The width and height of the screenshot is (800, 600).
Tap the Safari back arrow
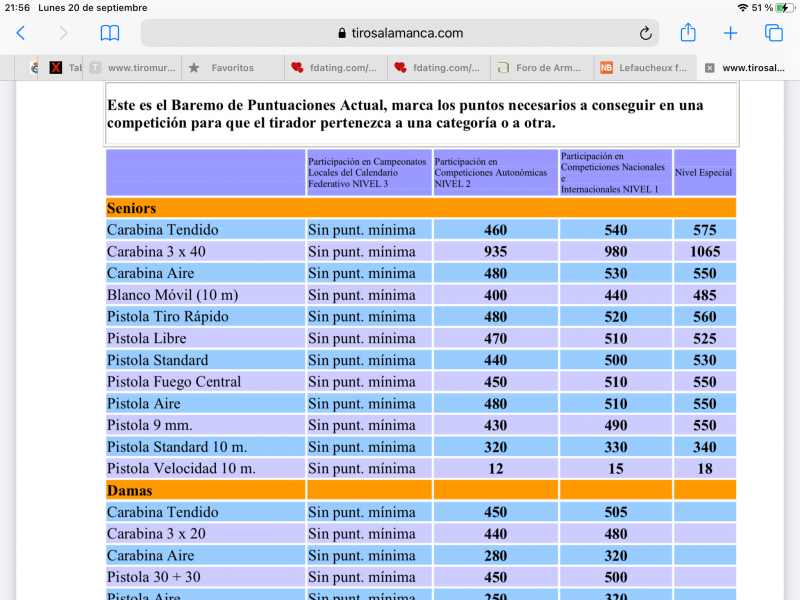21,33
